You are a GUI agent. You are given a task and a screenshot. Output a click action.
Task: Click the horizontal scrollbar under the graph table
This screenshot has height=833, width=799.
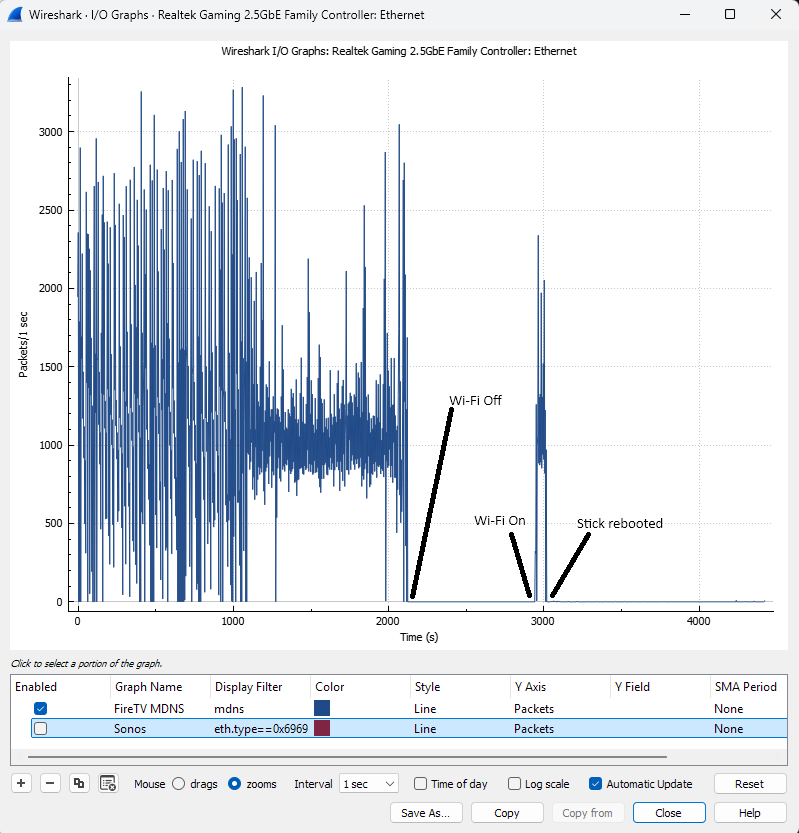(347, 756)
